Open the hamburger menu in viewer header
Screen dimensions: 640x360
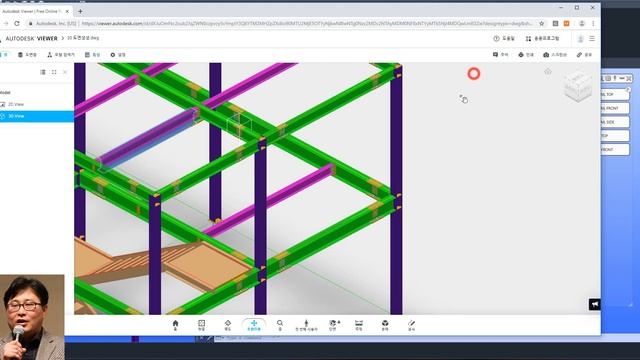point(592,38)
